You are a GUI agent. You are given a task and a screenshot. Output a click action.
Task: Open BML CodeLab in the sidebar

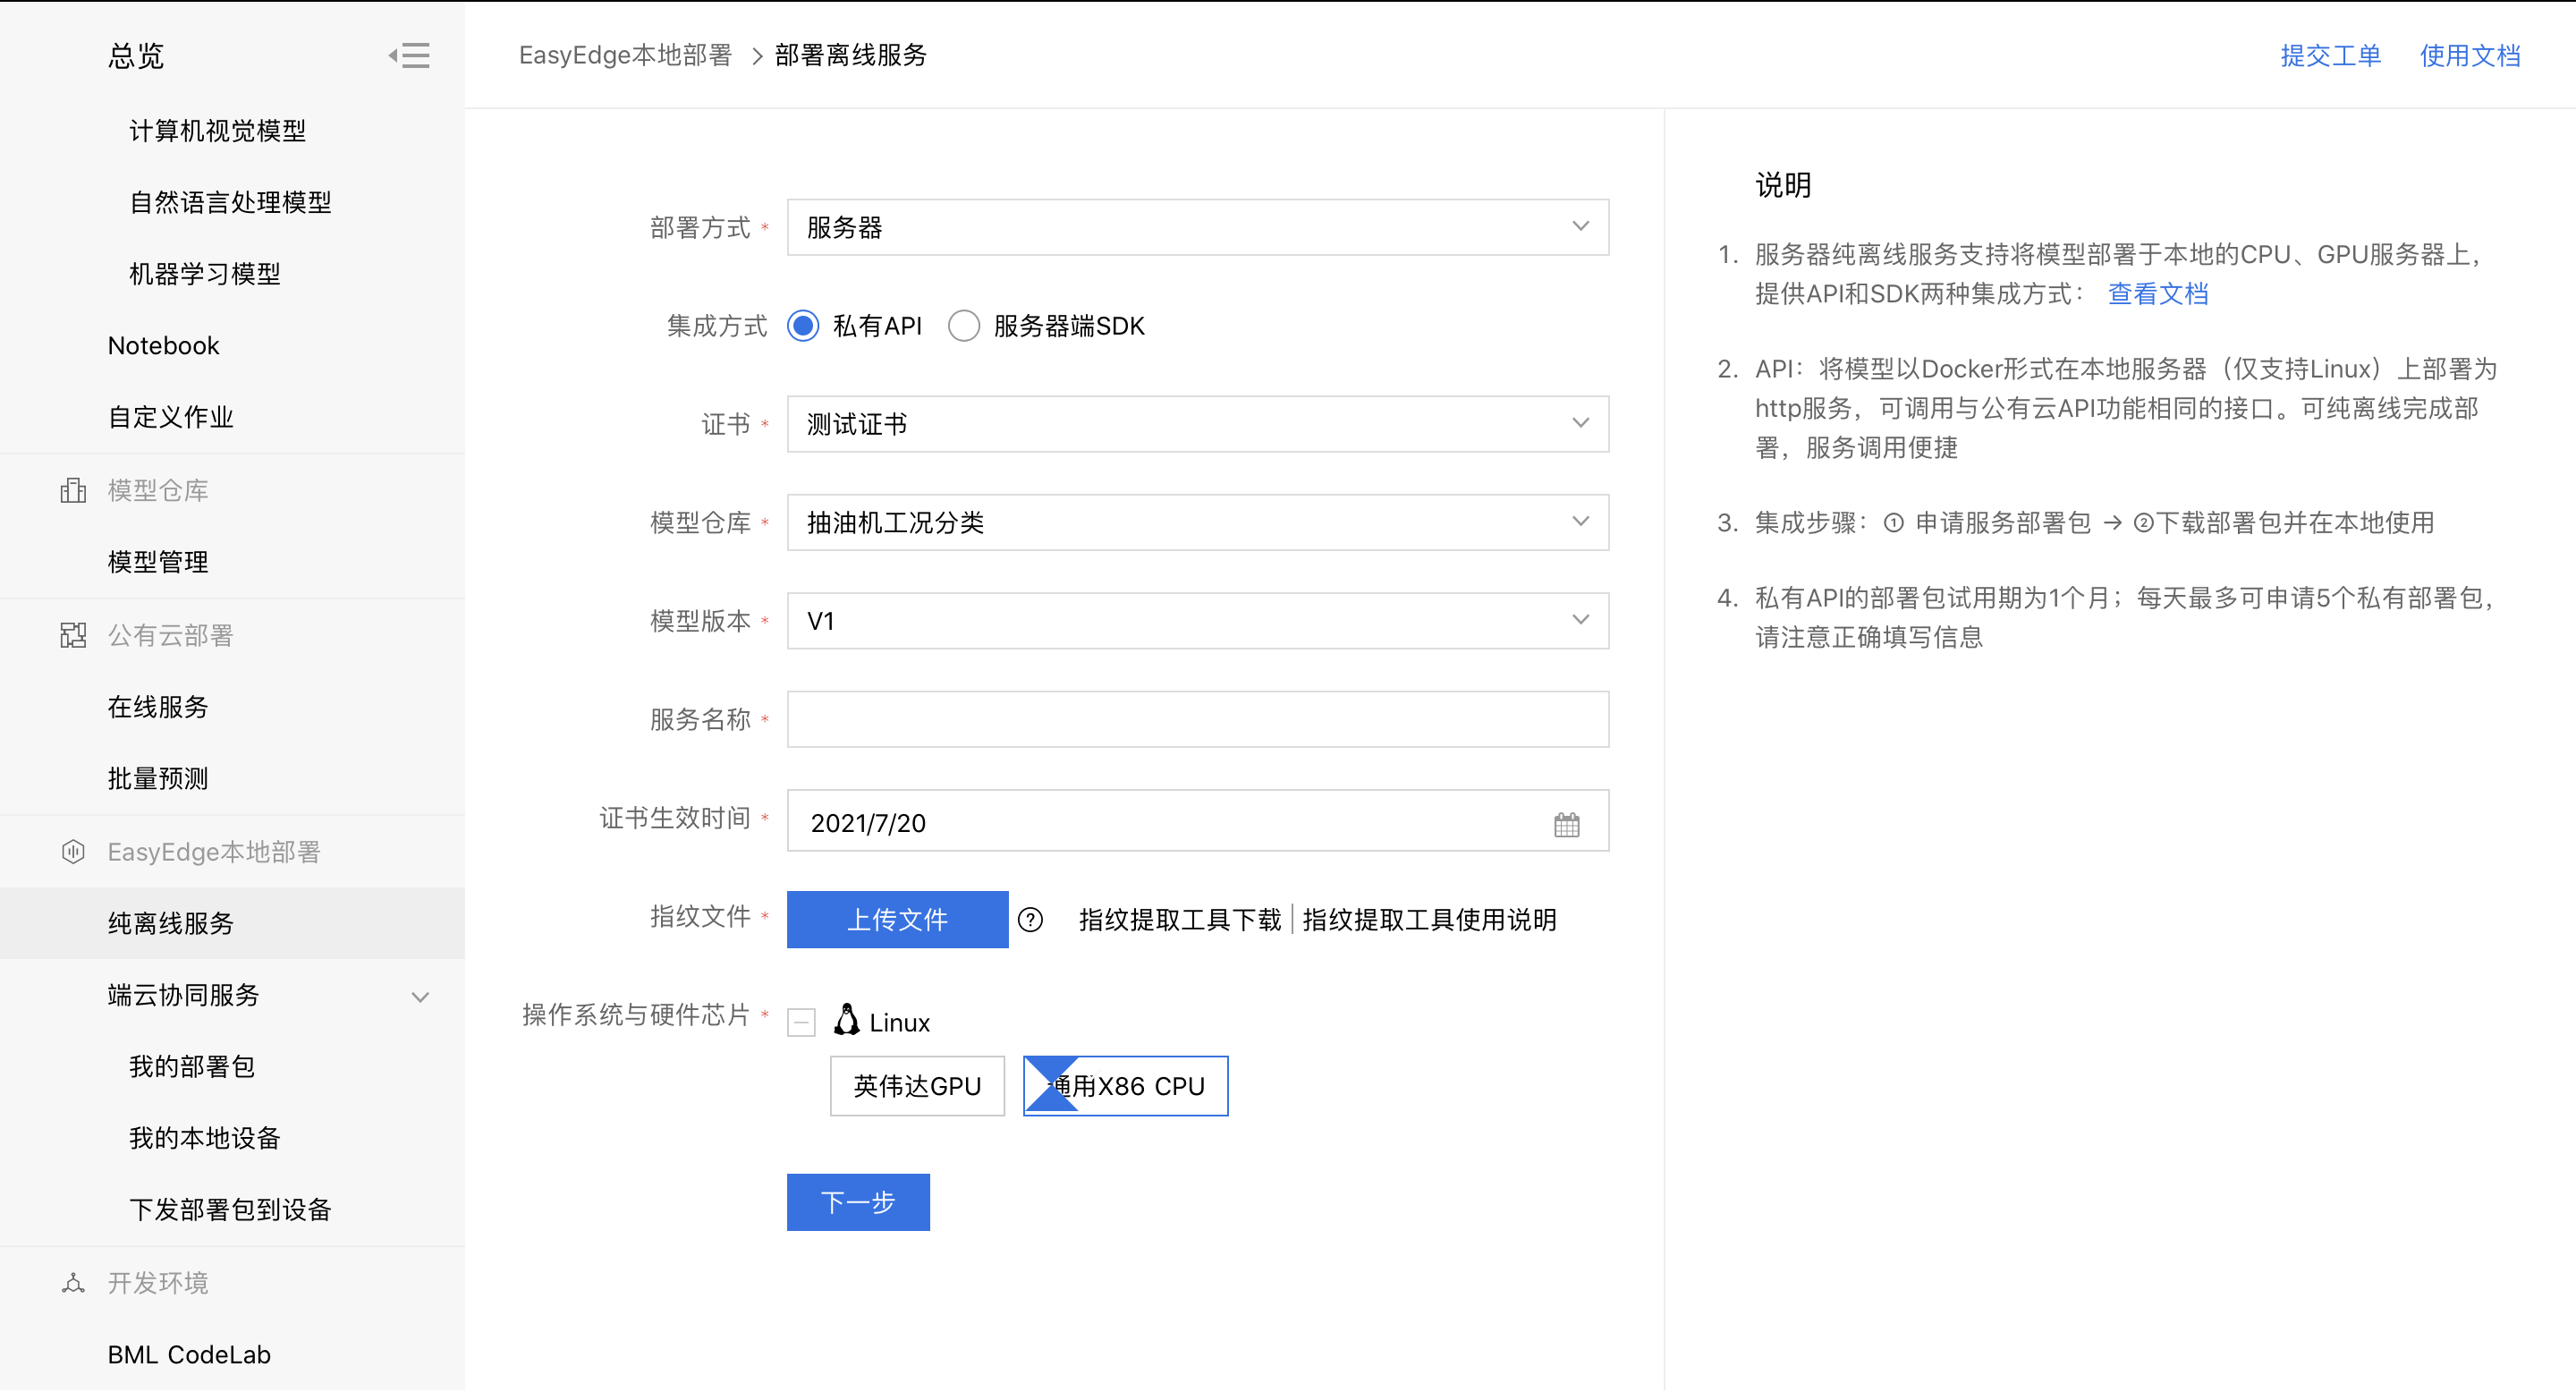tap(190, 1355)
